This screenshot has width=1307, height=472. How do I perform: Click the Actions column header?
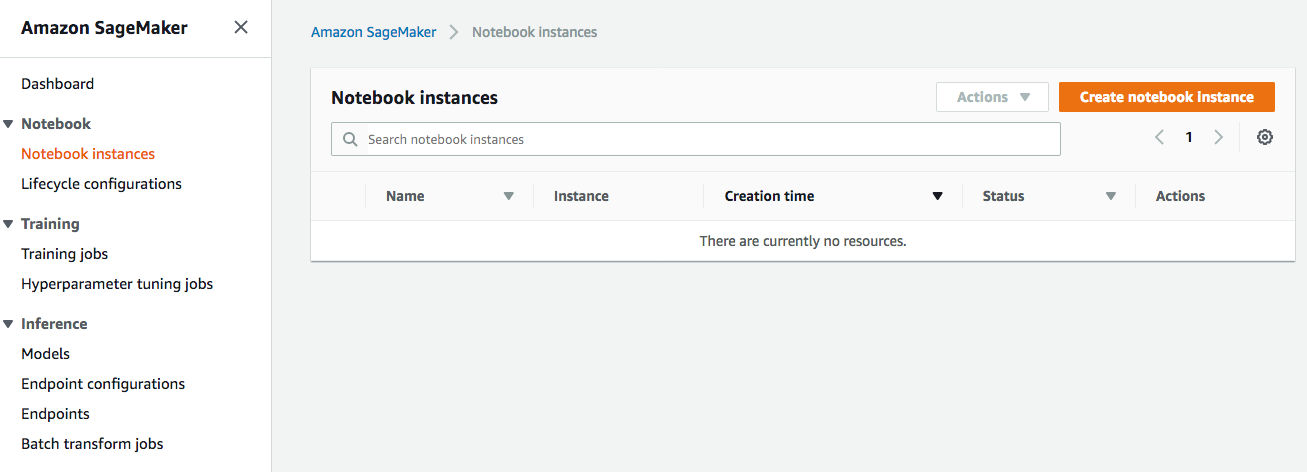[1180, 196]
